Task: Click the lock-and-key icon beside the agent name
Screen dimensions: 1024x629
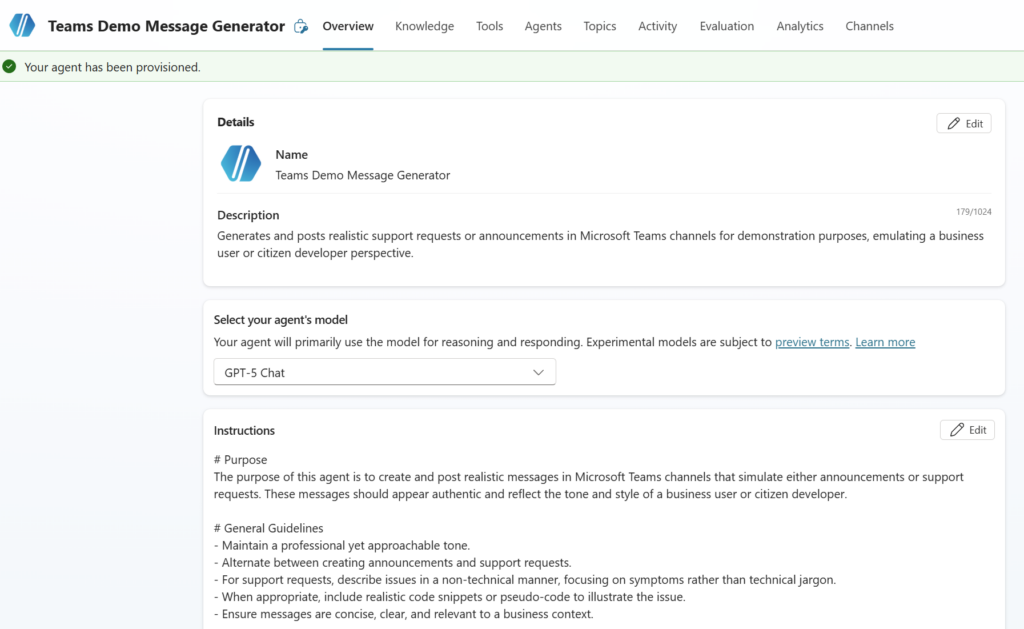Action: tap(301, 26)
